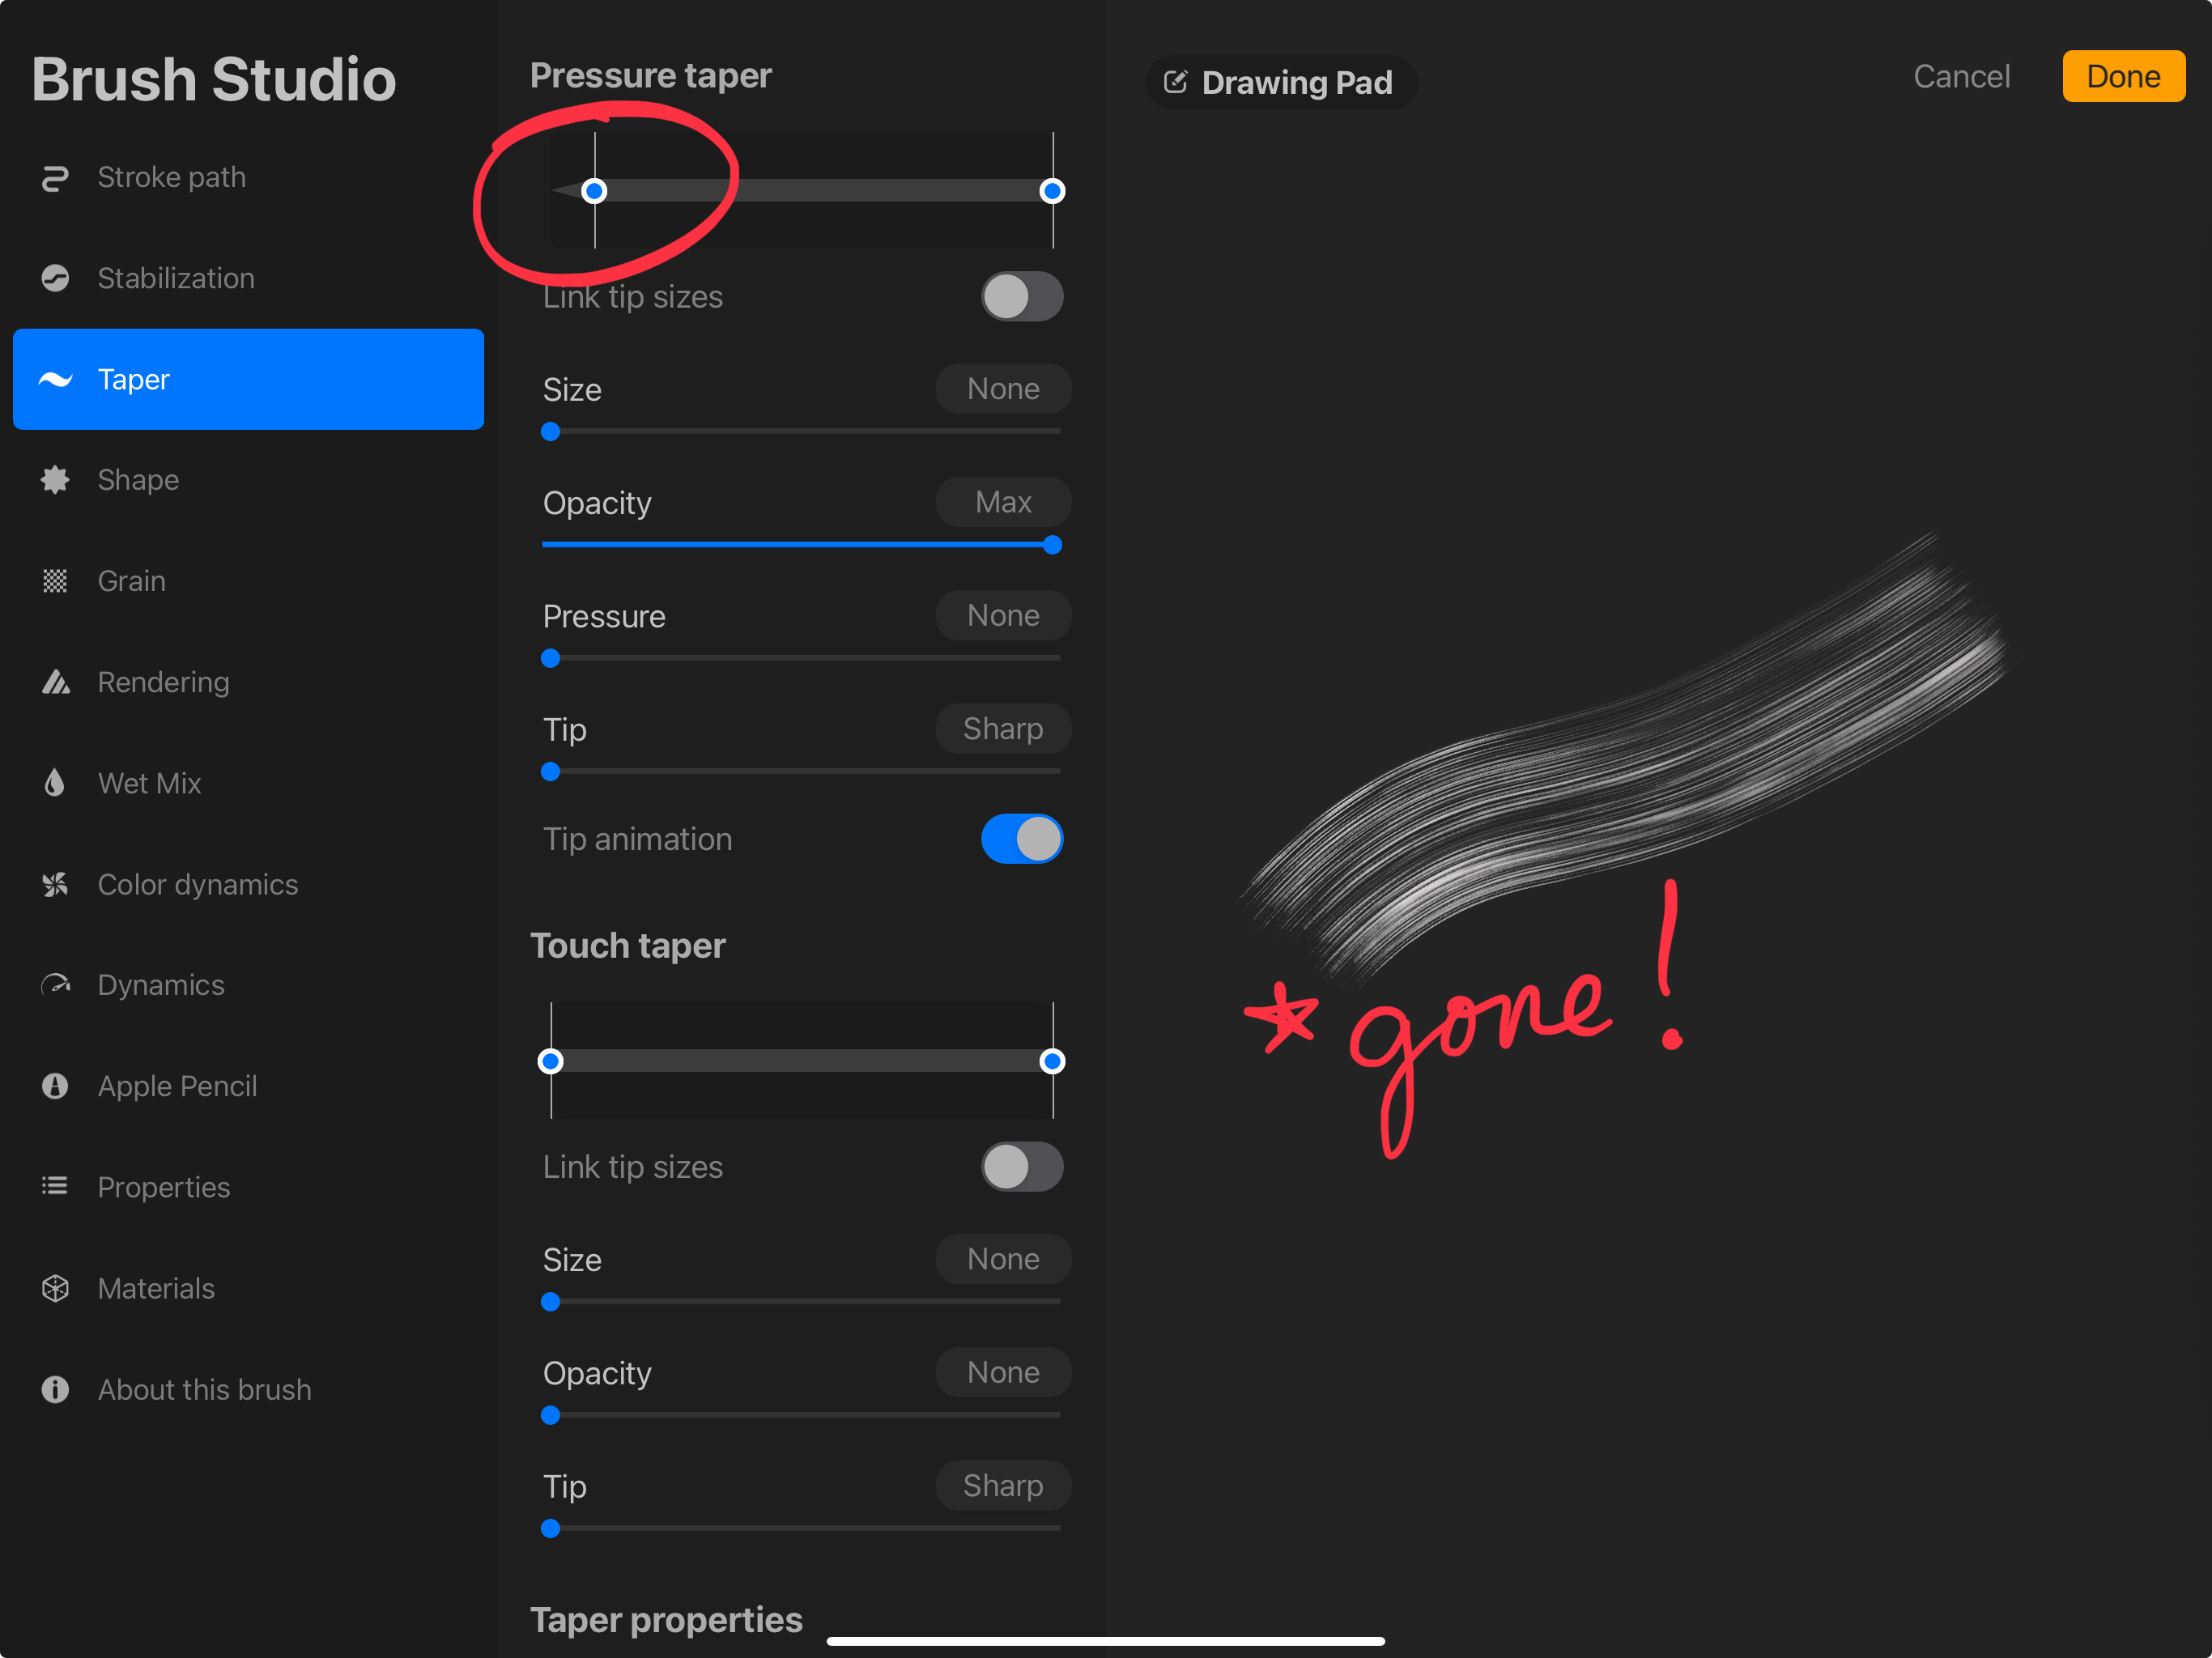Click Pressure taper end handle

[x=1052, y=191]
